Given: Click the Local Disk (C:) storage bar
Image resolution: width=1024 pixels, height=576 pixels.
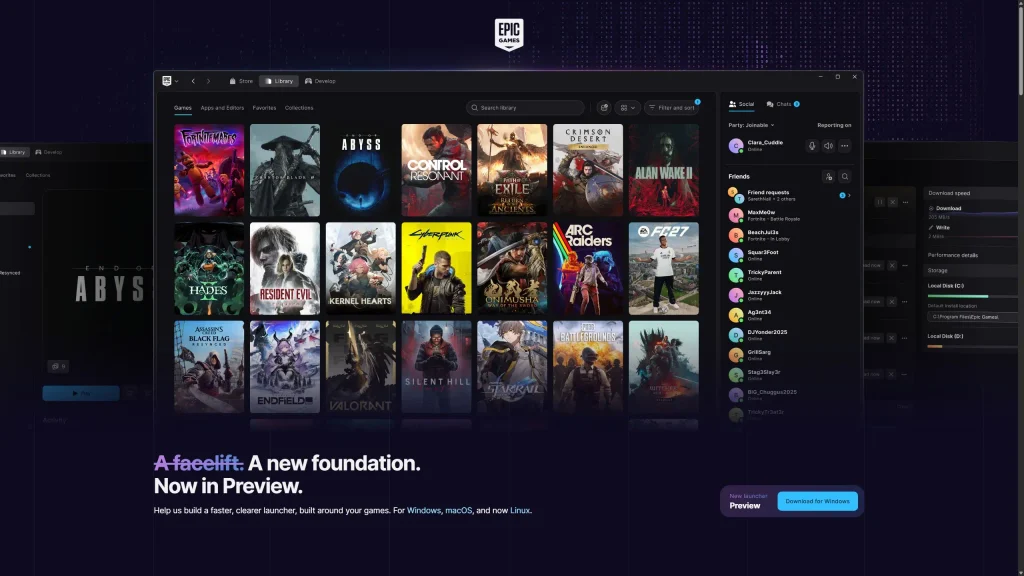Looking at the screenshot, I should click(972, 296).
